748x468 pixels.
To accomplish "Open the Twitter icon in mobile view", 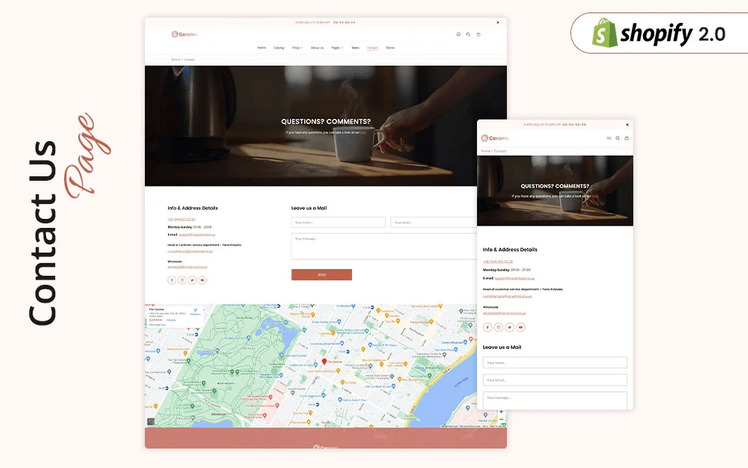I will click(509, 327).
